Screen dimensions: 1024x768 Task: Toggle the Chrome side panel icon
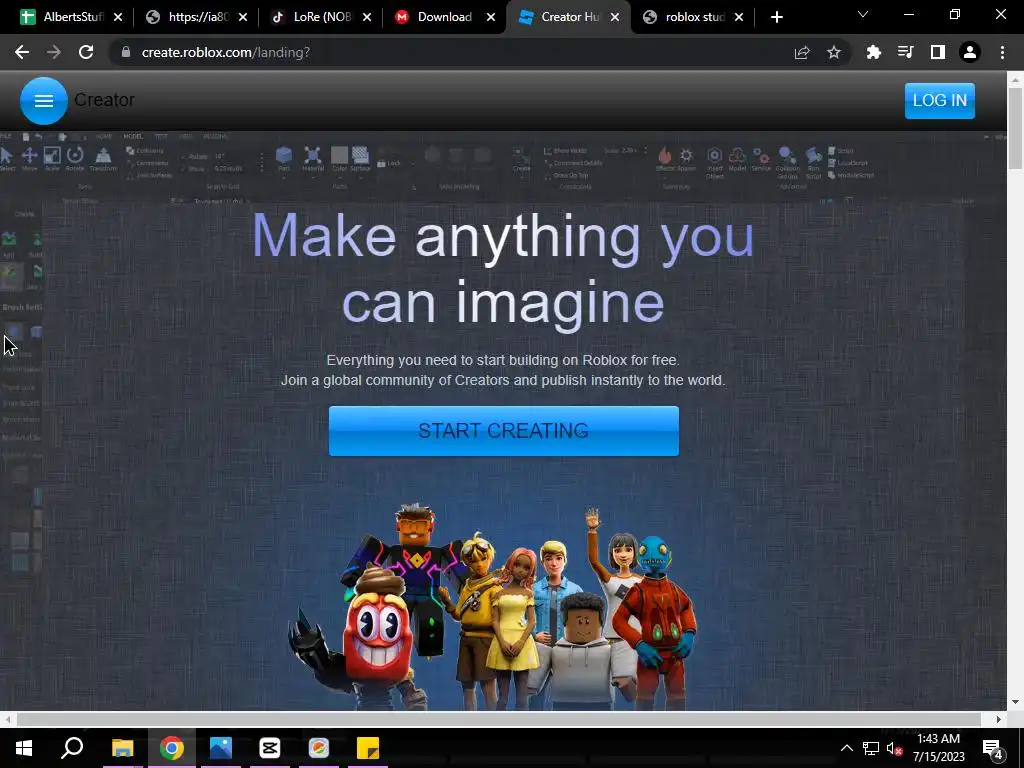click(x=937, y=52)
